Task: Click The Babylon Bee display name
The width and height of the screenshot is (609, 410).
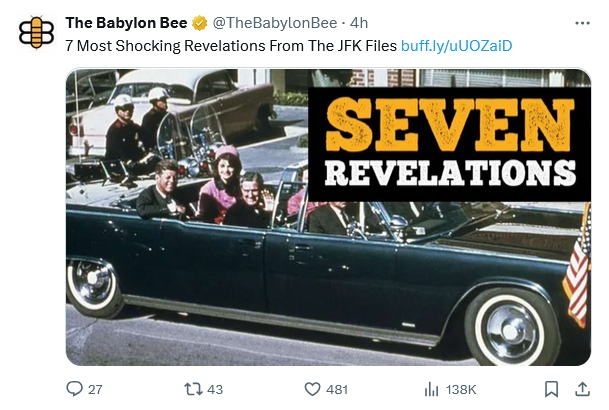Action: (x=126, y=23)
